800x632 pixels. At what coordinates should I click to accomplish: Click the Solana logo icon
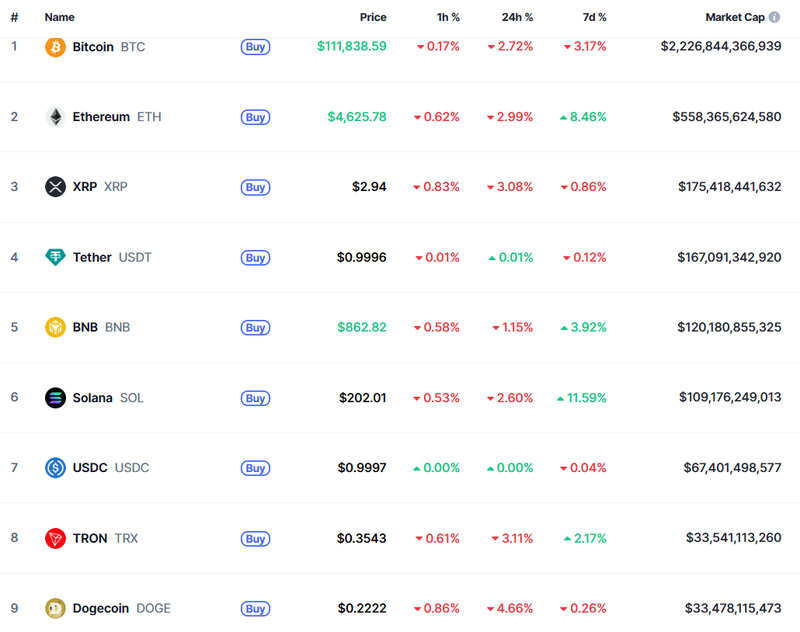[56, 398]
